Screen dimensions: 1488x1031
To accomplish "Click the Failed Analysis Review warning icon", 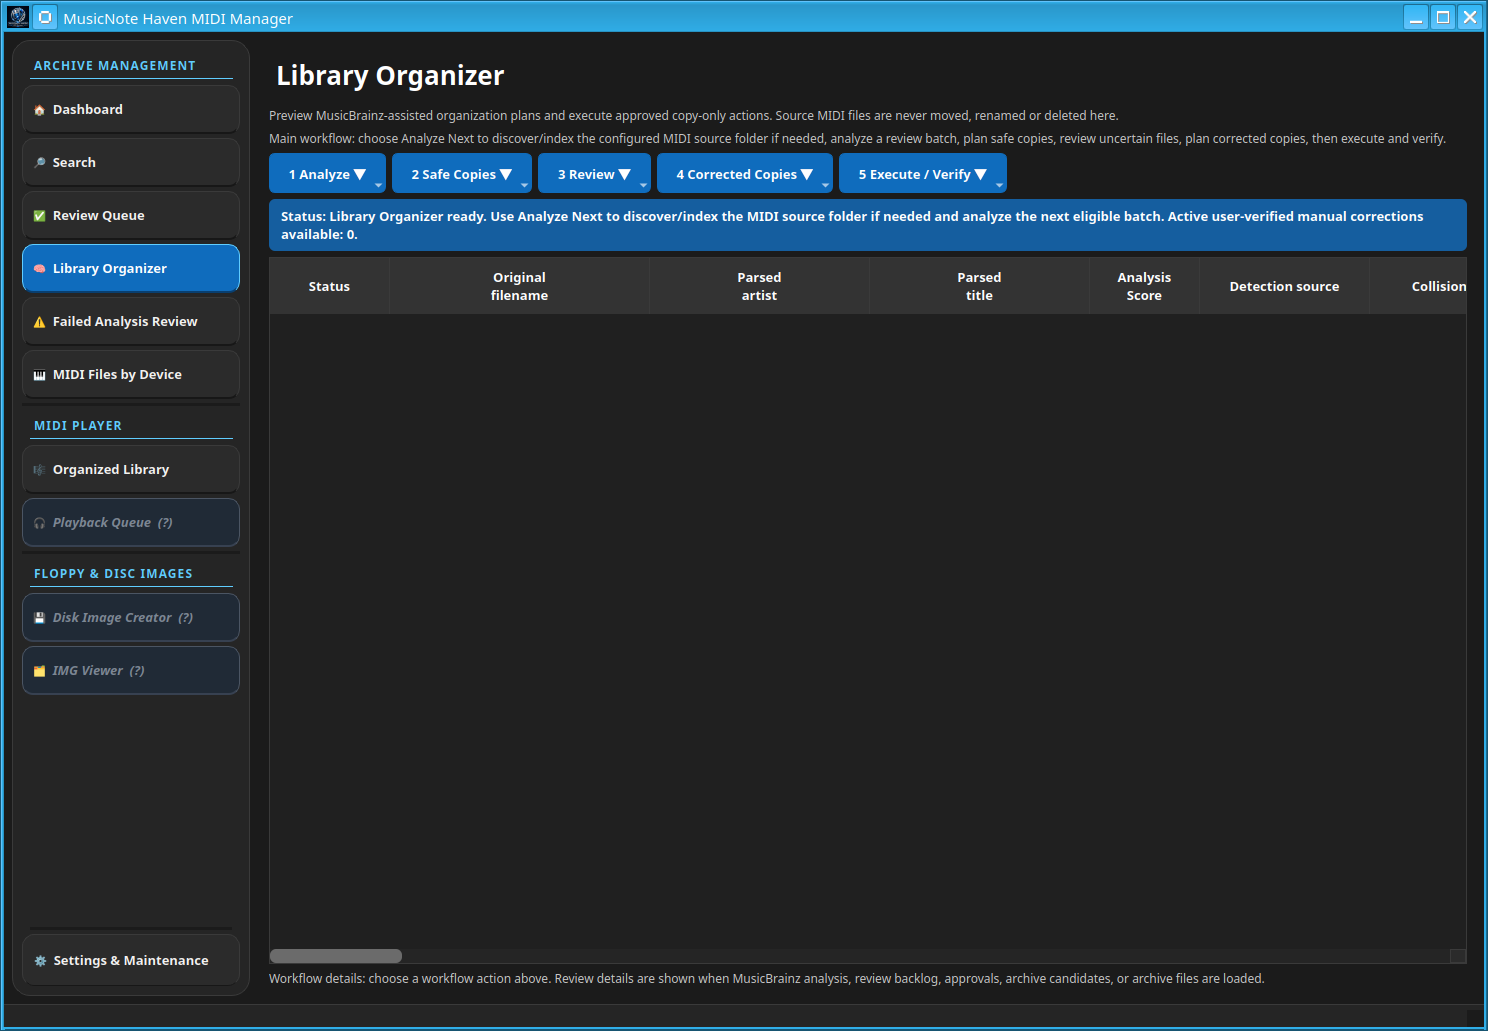I will coord(40,322).
